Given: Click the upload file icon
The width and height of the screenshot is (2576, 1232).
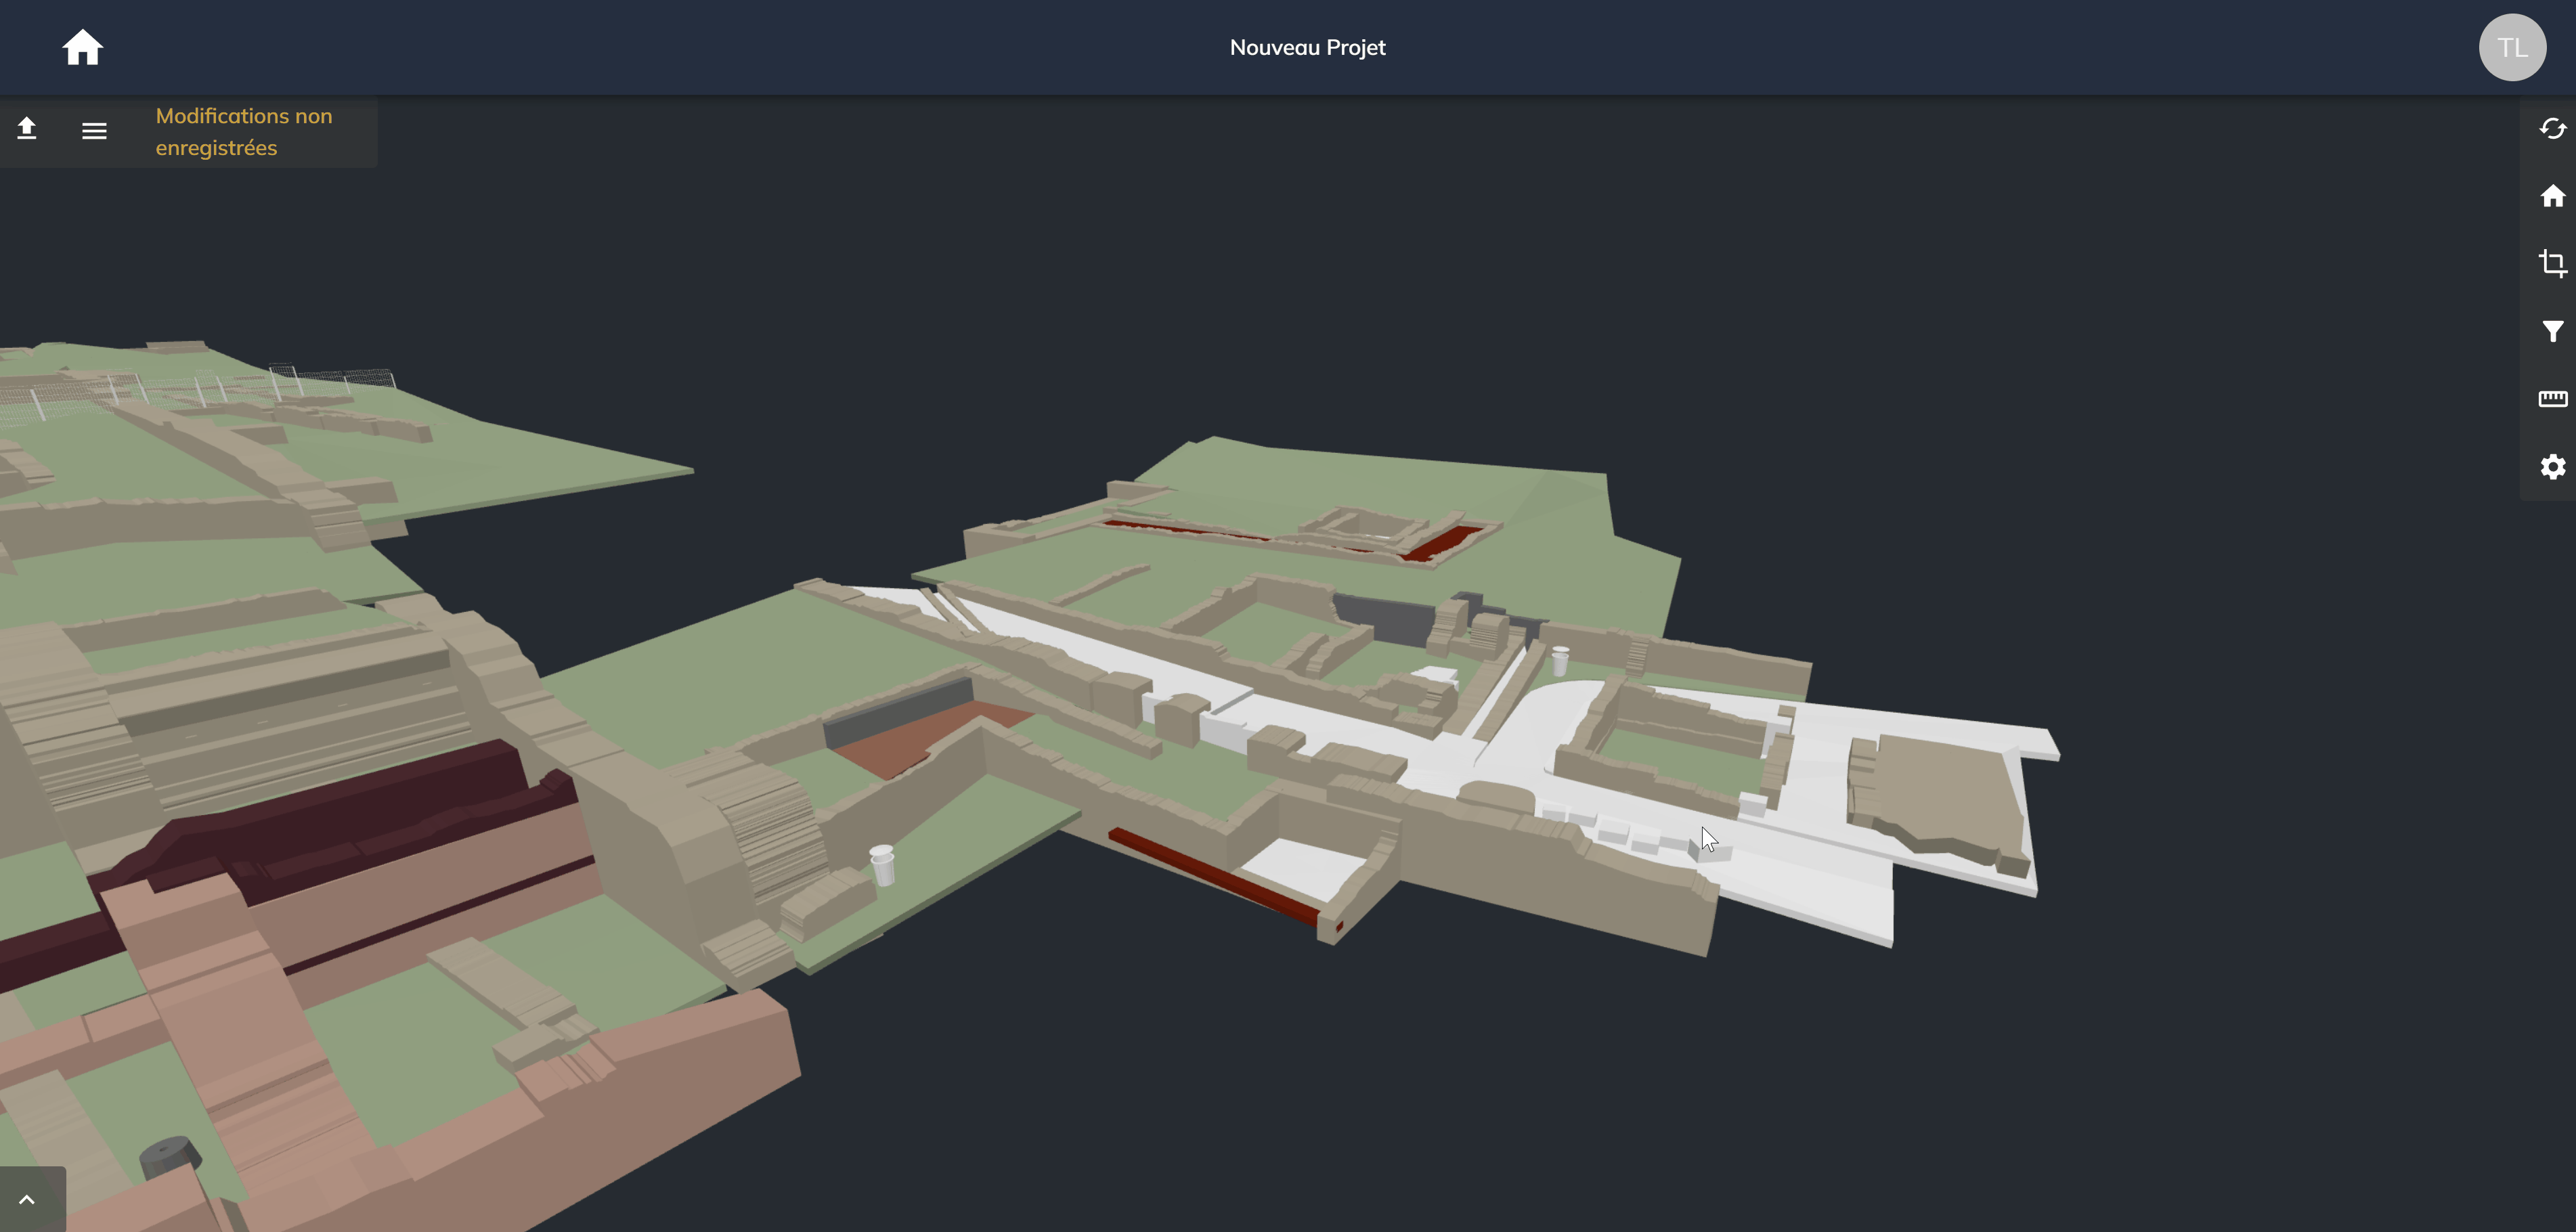Looking at the screenshot, I should [27, 129].
